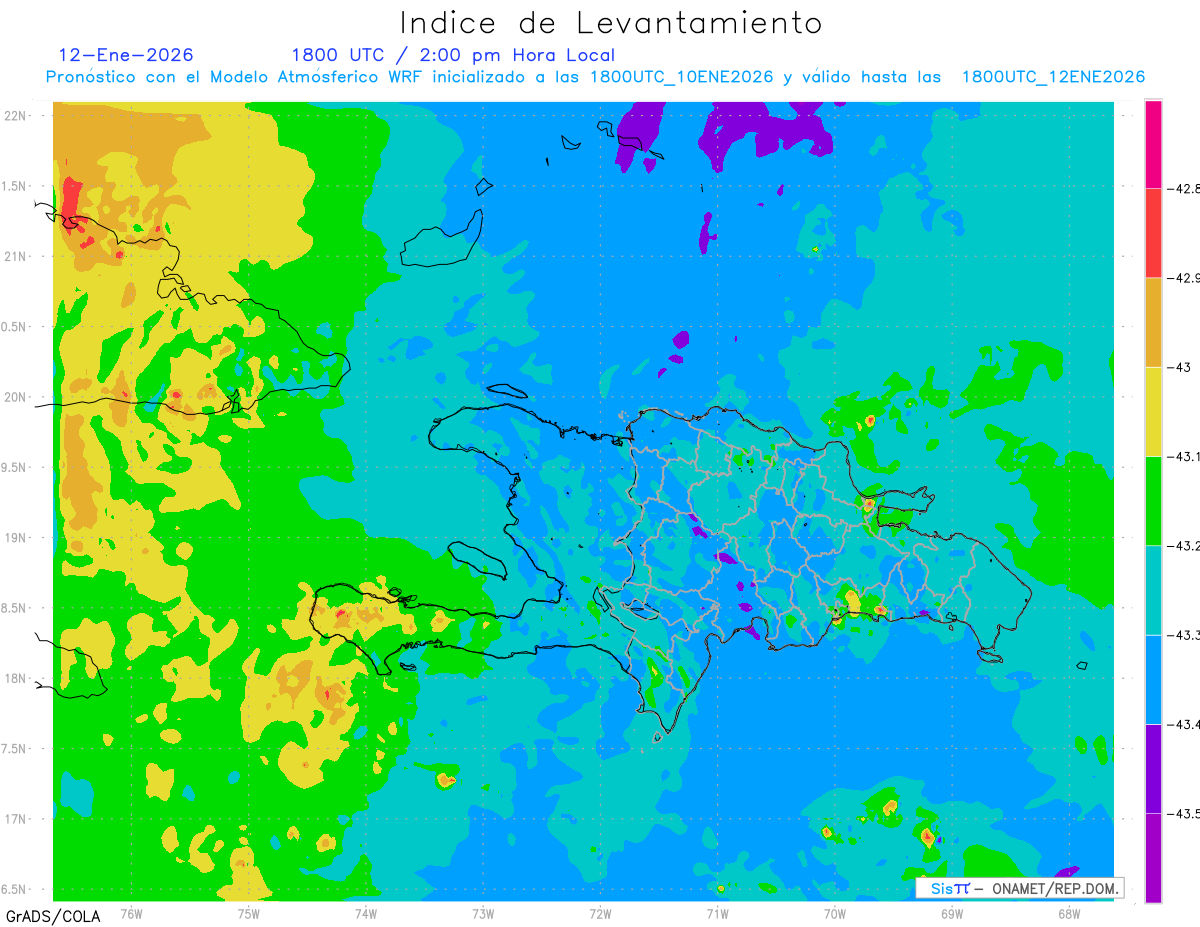This screenshot has height=927, width=1200.
Task: Click the 'GrADS/COLA' credit text
Action: (x=52, y=916)
